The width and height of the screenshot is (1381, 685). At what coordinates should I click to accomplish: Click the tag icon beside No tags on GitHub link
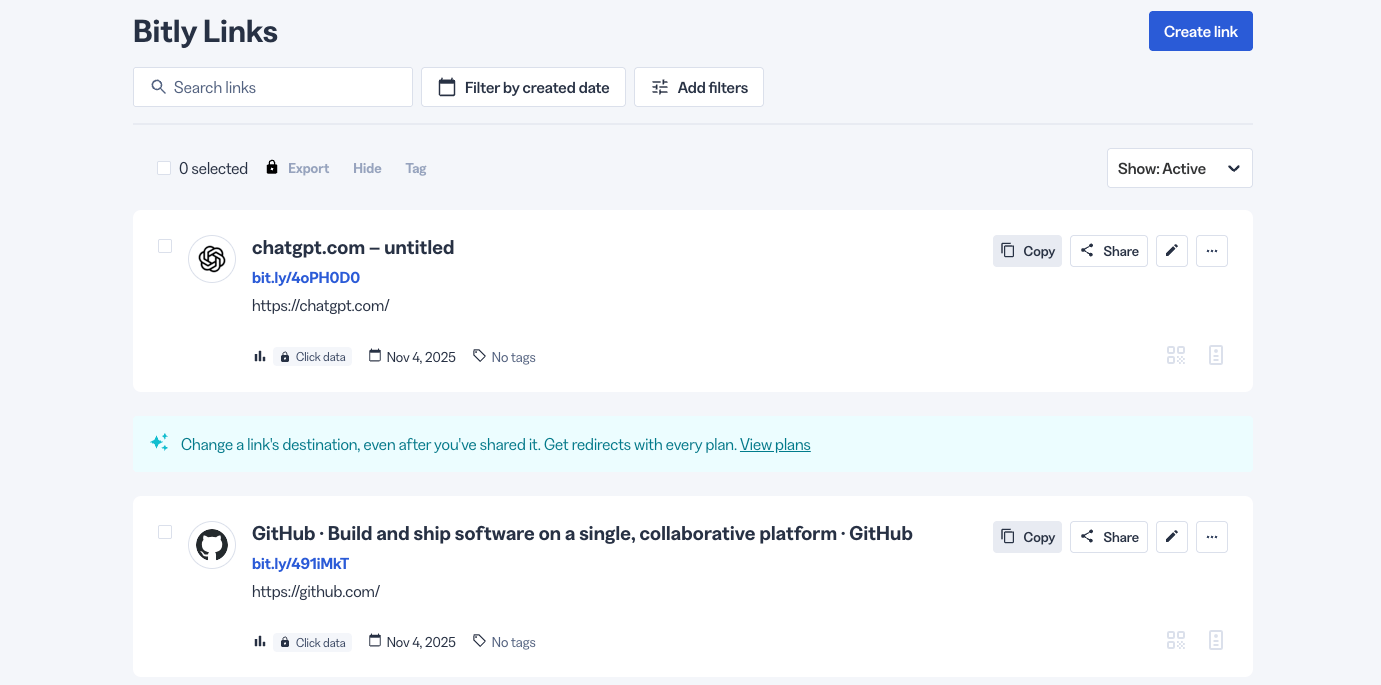pyautogui.click(x=482, y=641)
